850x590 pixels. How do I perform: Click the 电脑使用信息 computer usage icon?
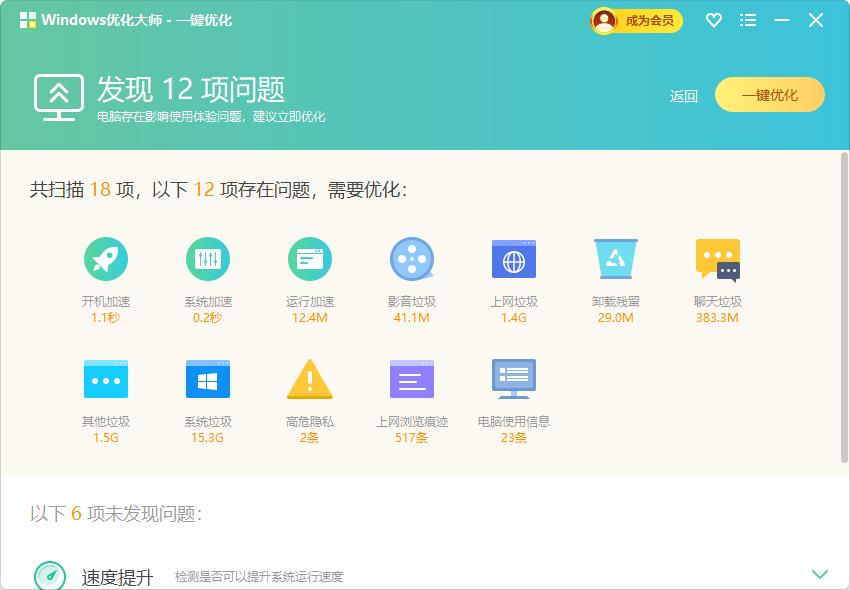click(x=514, y=379)
